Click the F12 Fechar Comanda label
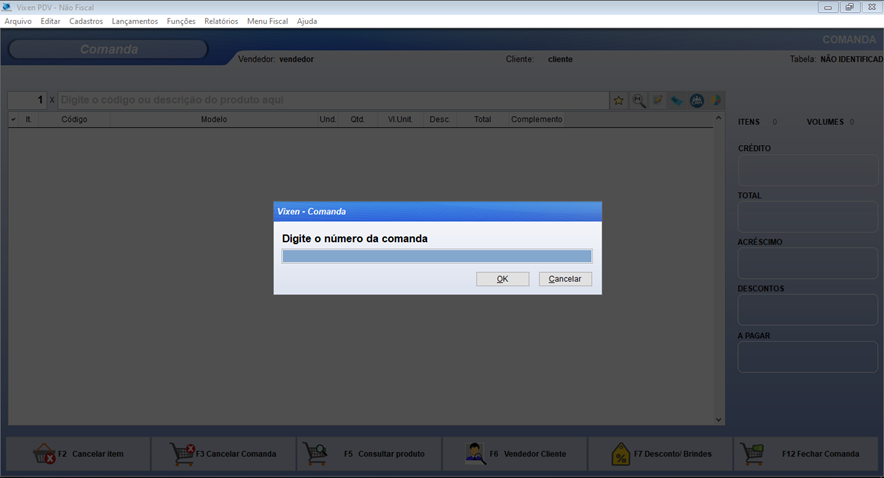Viewport: 884px width, 478px height. coord(820,454)
